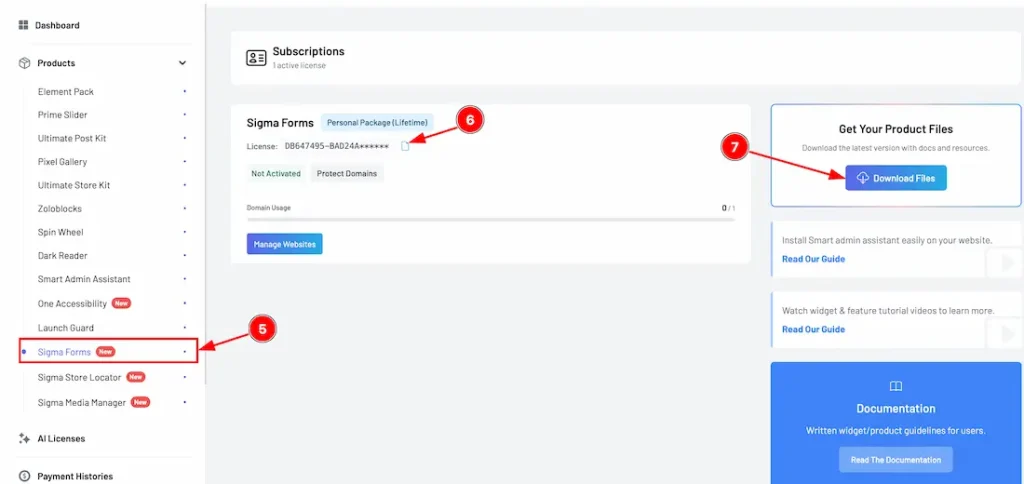The image size is (1024, 484).
Task: Click the Documentation book icon
Action: click(x=896, y=387)
